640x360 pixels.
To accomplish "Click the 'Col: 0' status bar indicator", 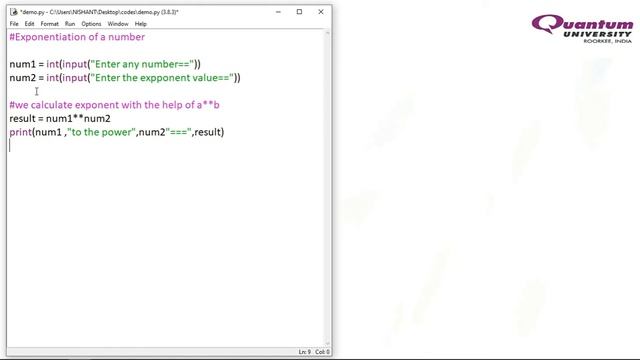I will coord(322,352).
